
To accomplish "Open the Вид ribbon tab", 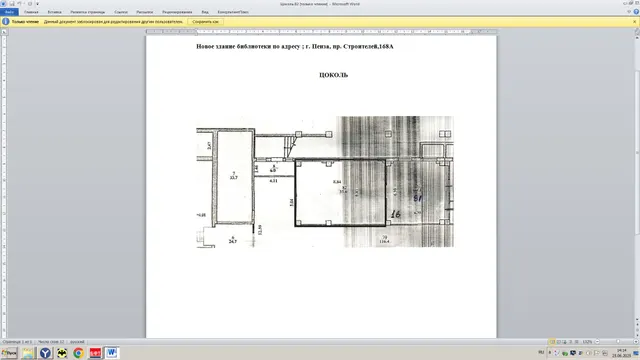I will click(x=205, y=12).
